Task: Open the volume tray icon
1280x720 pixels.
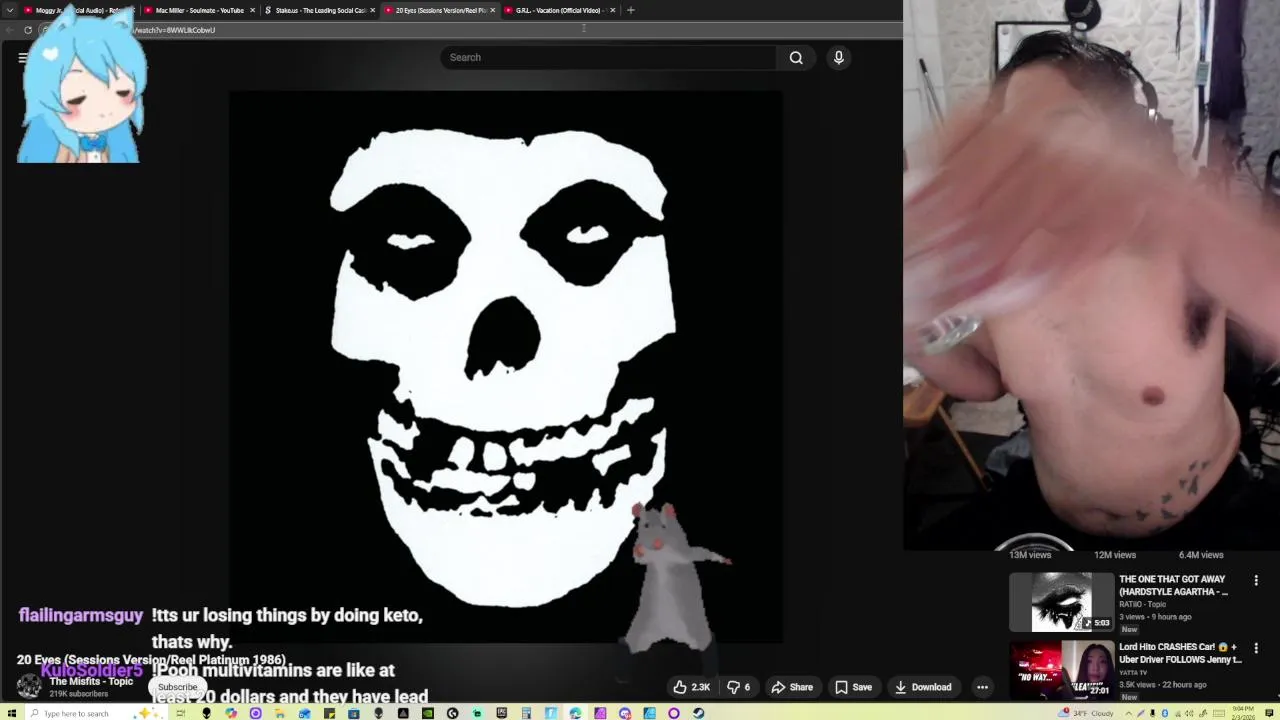Action: [x=1189, y=713]
